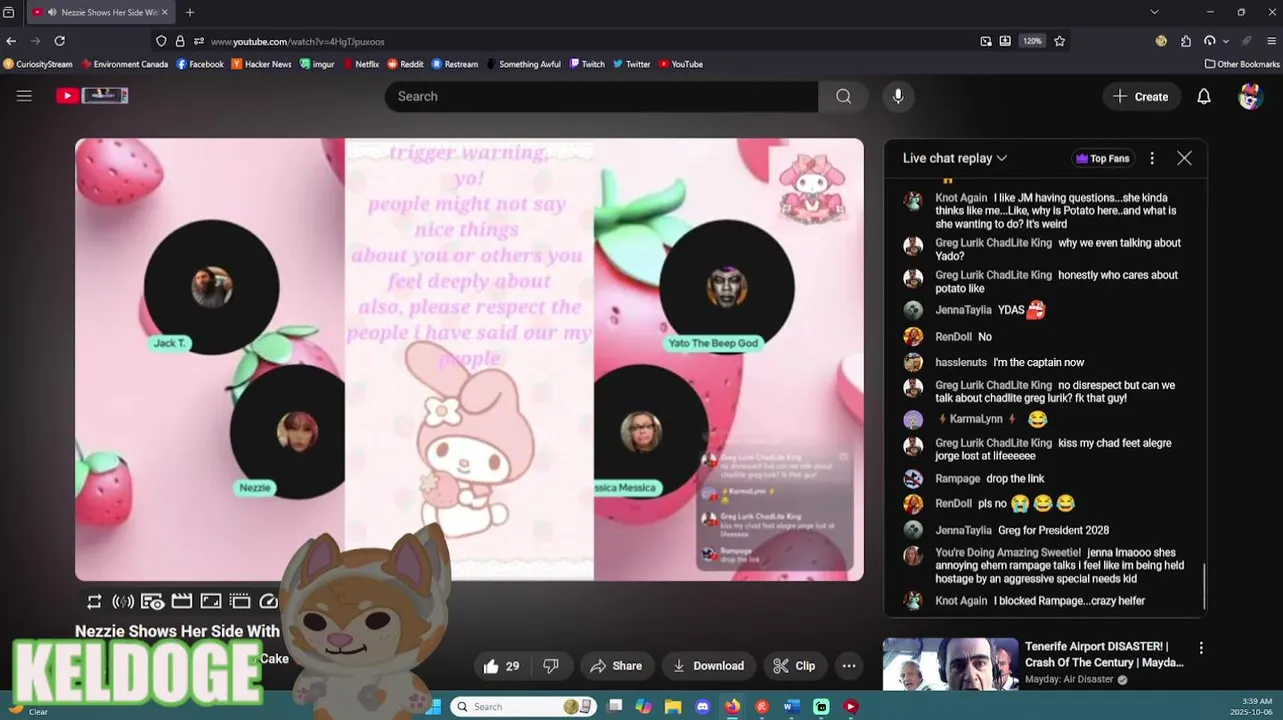The image size is (1283, 720).
Task: Start voice search with microphone icon
Action: click(898, 96)
